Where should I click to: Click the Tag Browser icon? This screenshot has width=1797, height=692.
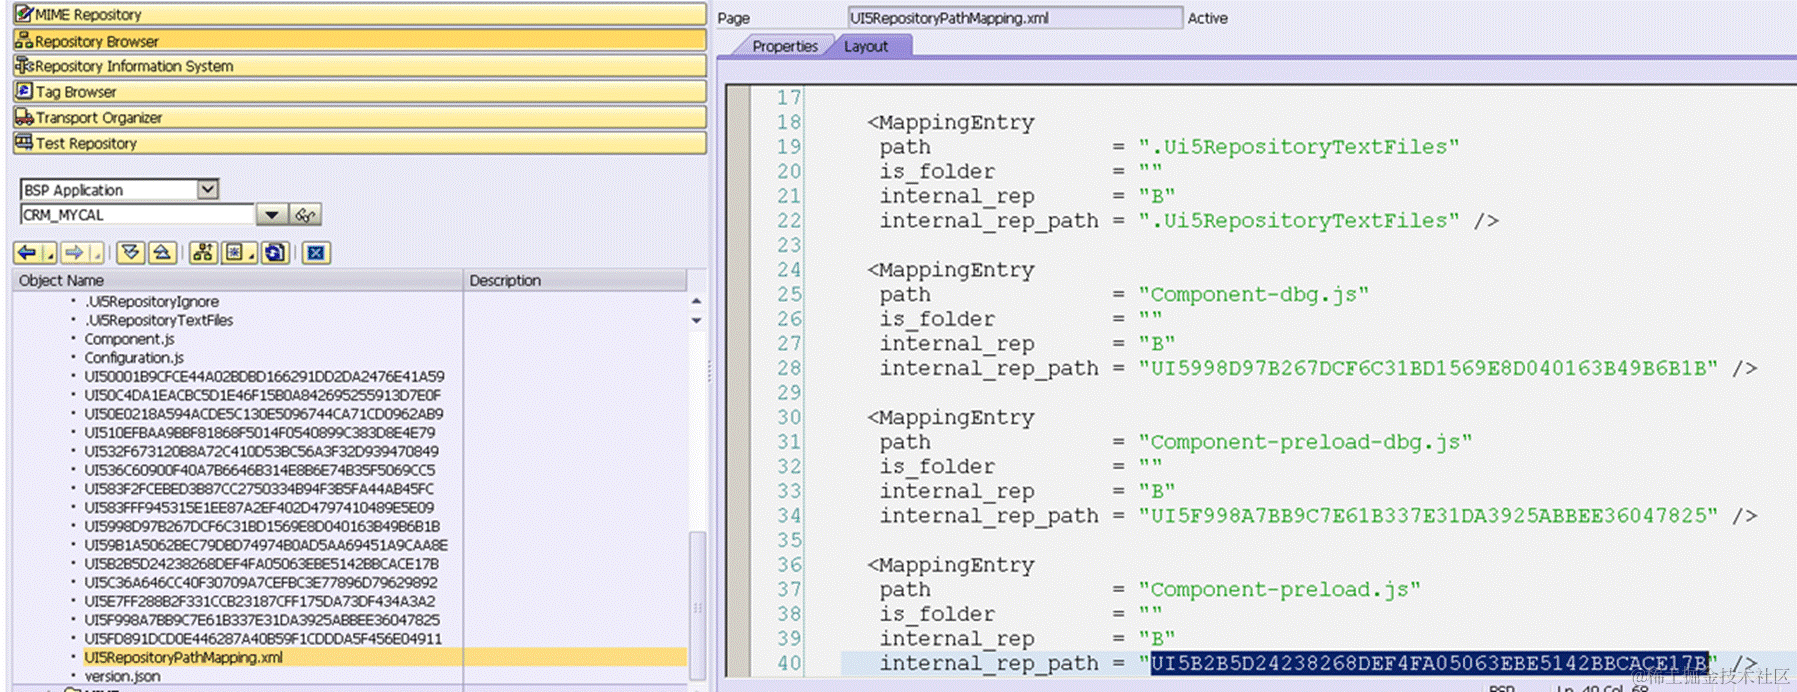[24, 91]
